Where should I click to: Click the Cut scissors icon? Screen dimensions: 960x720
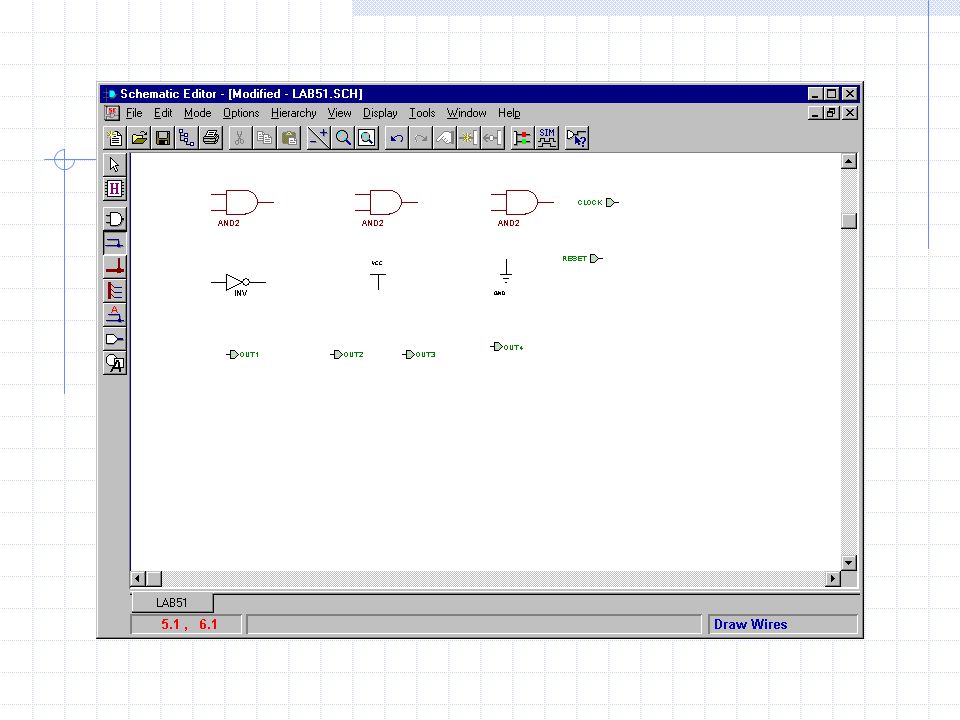click(239, 138)
